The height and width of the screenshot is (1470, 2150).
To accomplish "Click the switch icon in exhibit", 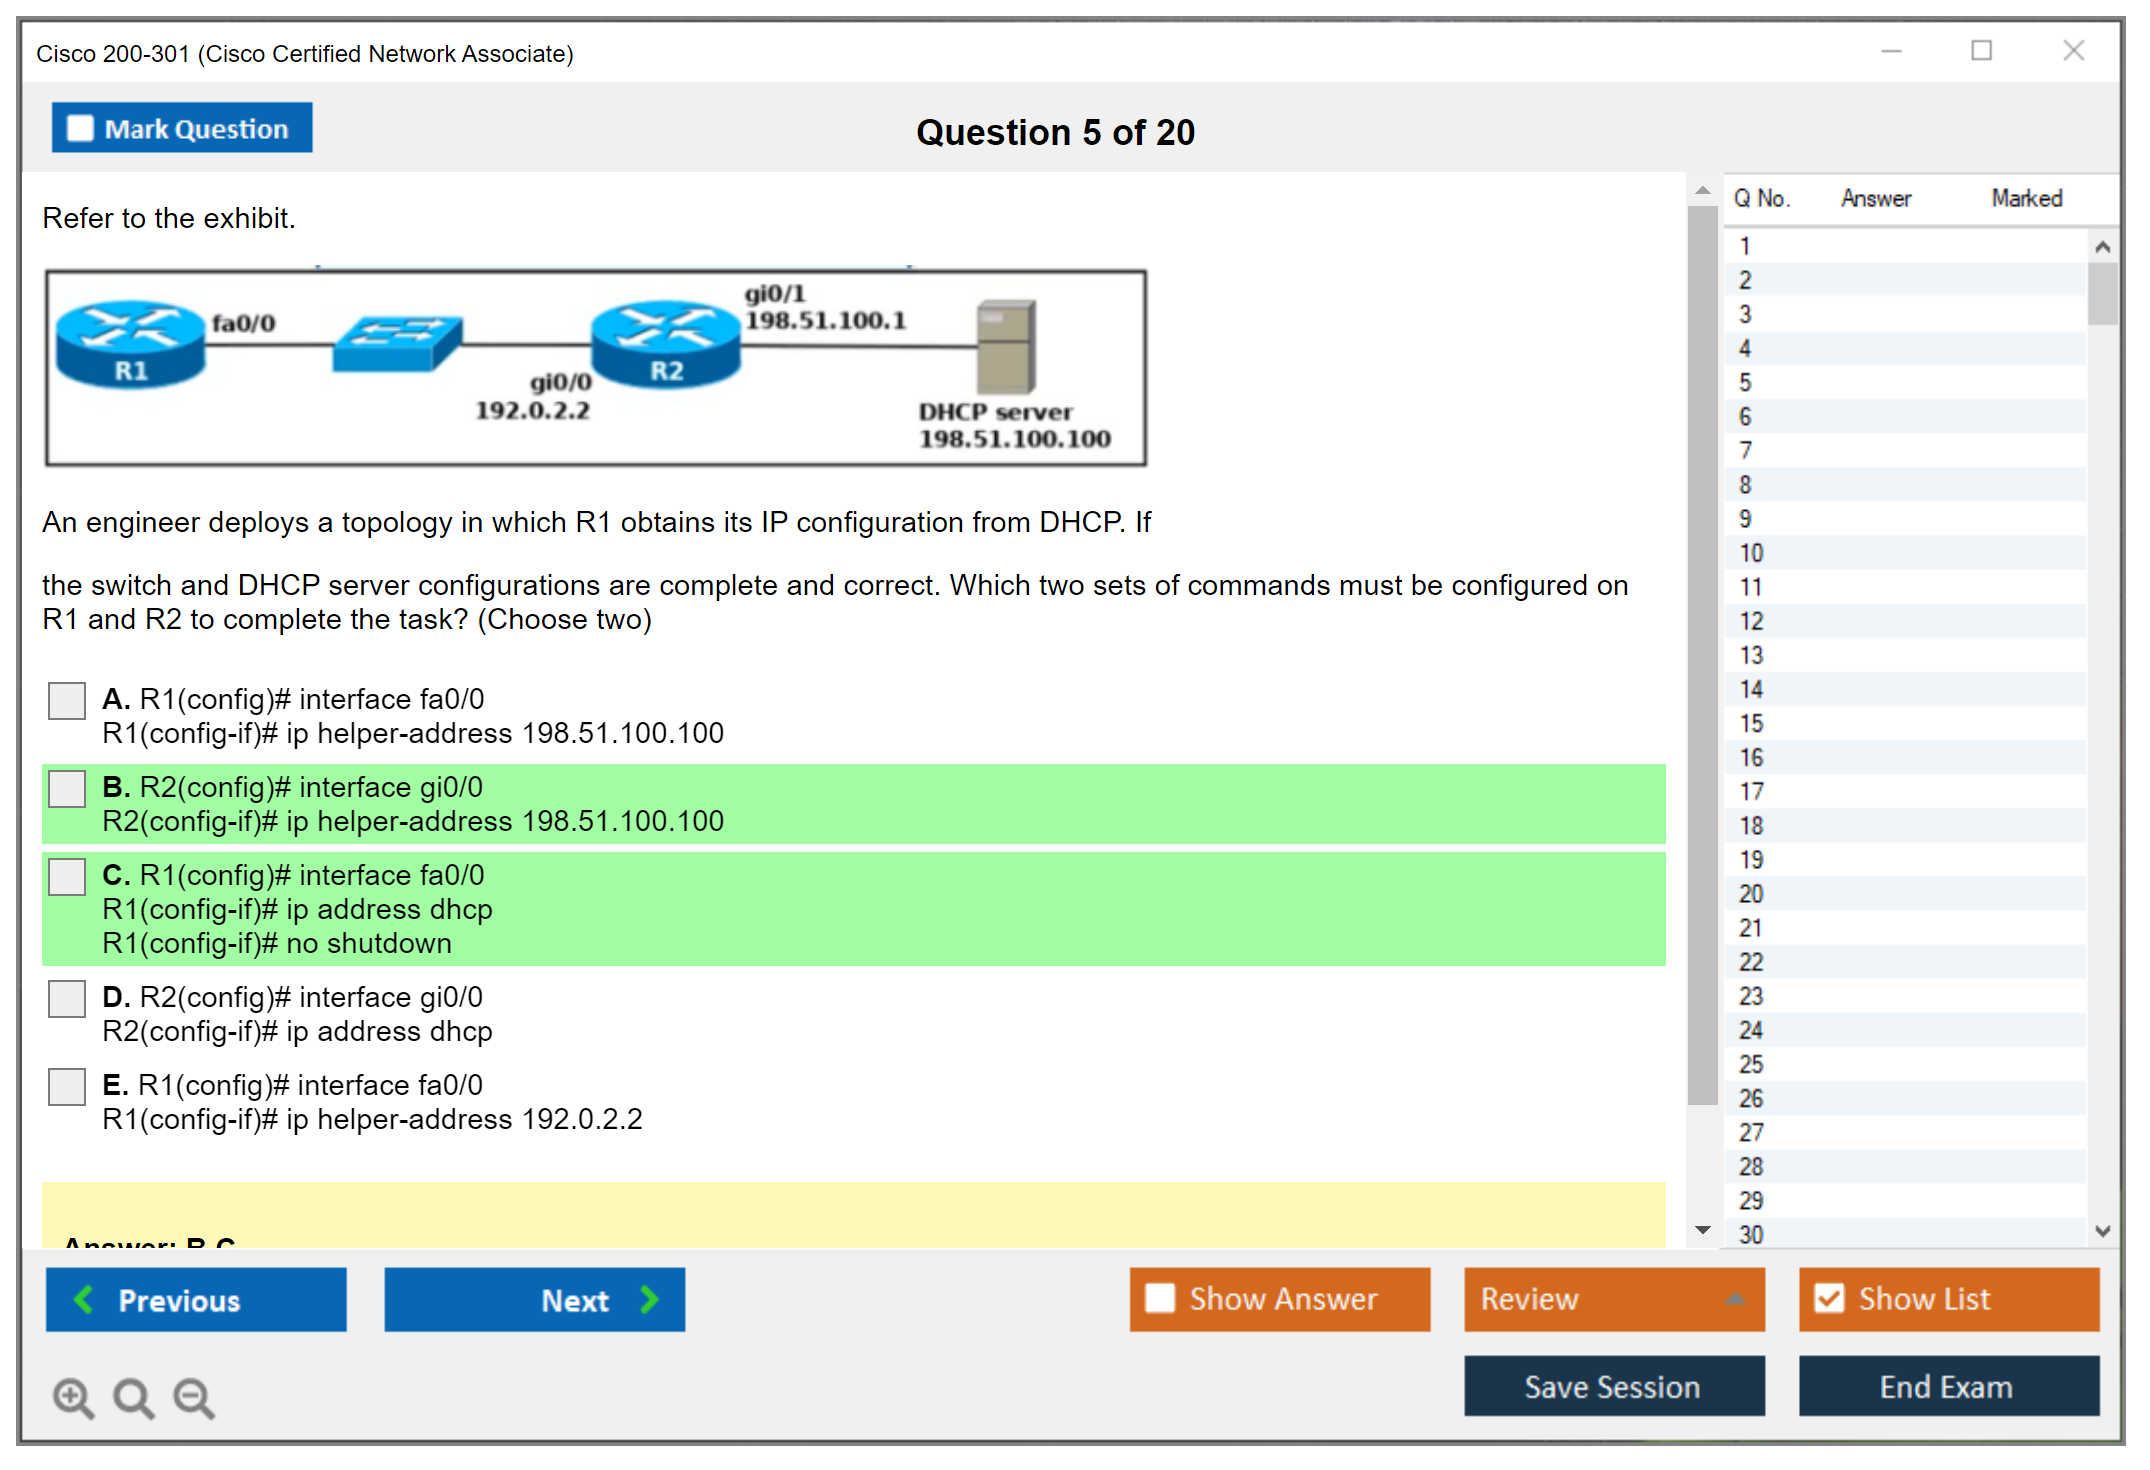I will pyautogui.click(x=397, y=343).
